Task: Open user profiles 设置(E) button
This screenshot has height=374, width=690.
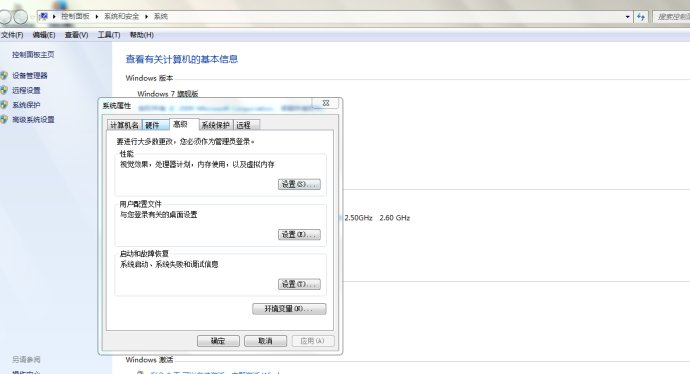Action: point(299,235)
